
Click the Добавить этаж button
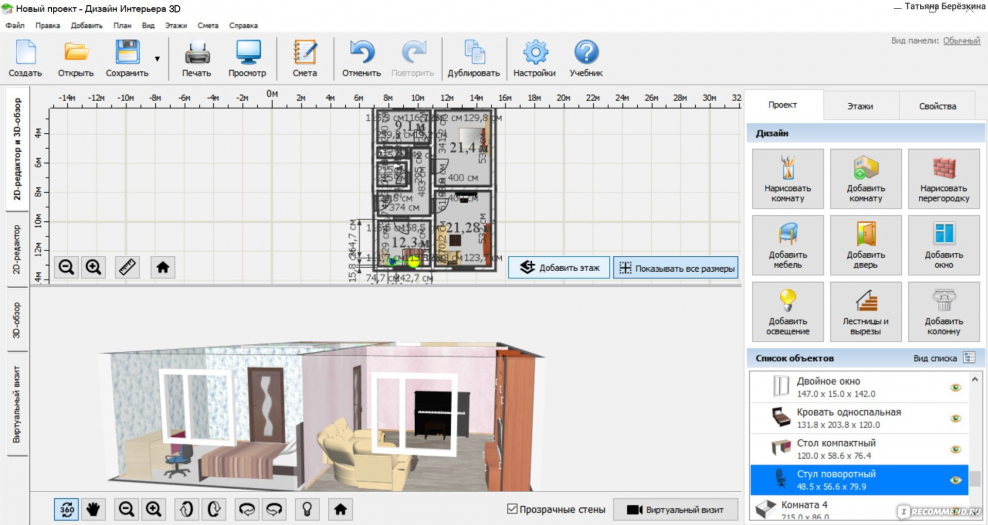point(559,267)
